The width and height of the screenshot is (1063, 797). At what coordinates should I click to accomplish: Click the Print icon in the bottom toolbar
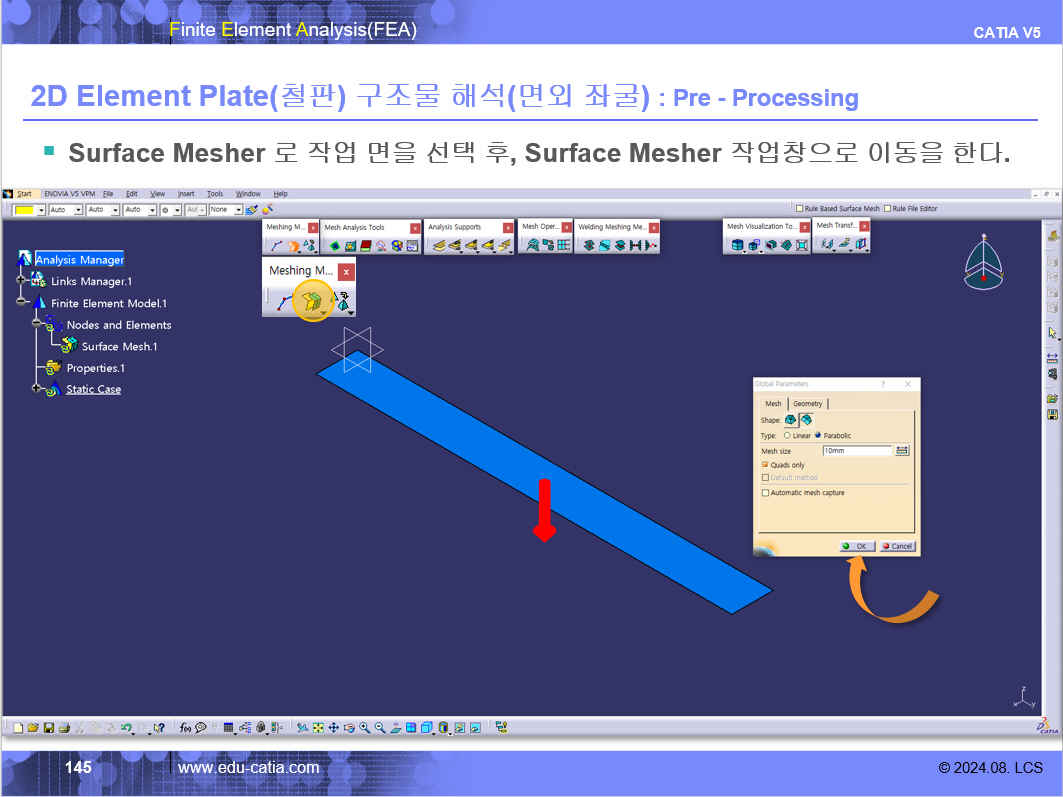pos(64,728)
